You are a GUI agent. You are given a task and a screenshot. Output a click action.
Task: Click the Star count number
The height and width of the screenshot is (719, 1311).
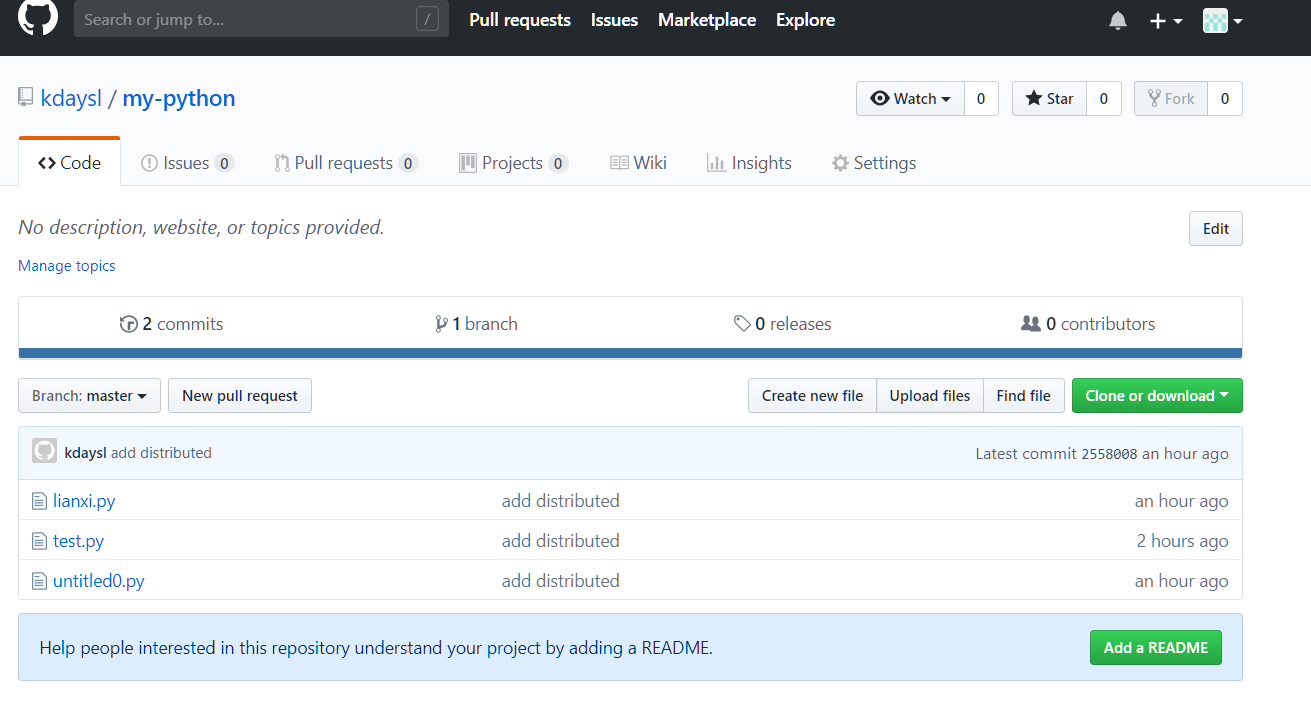1104,98
